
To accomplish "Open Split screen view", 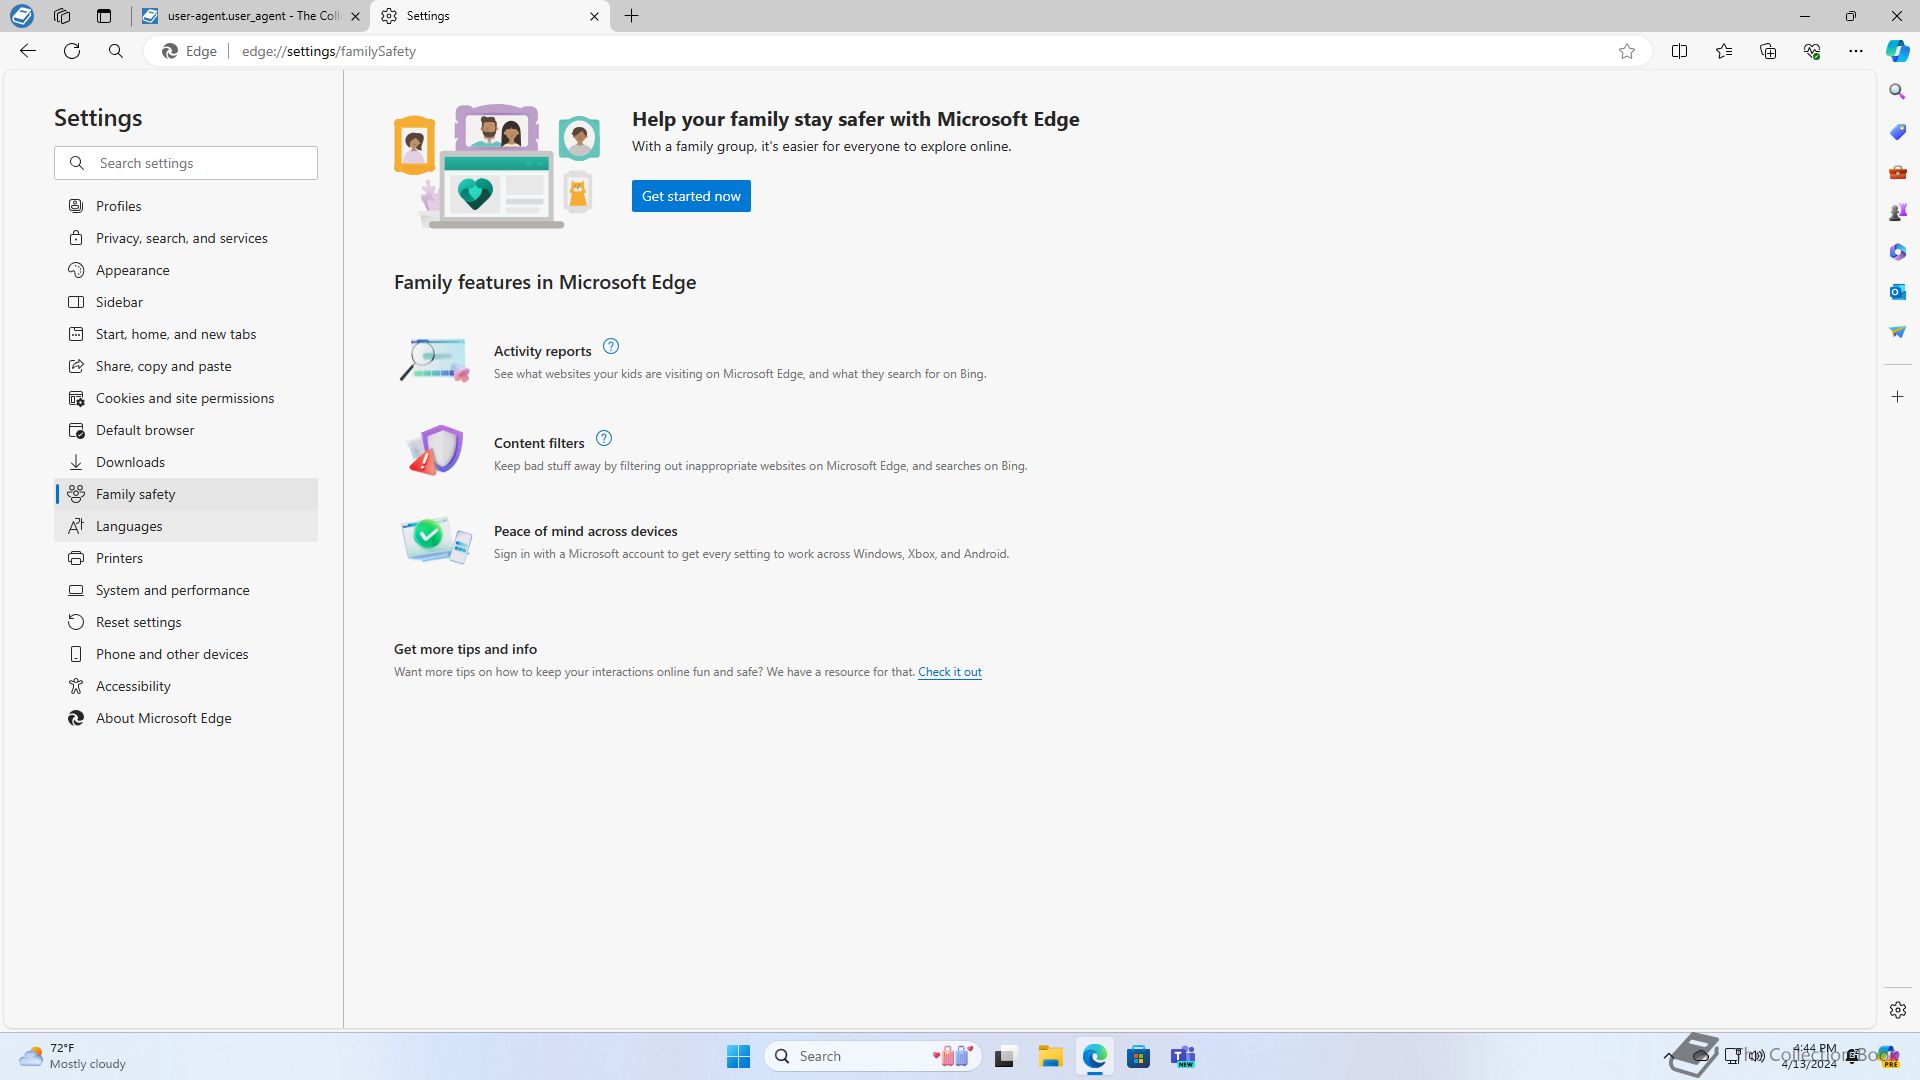I will tap(1680, 51).
